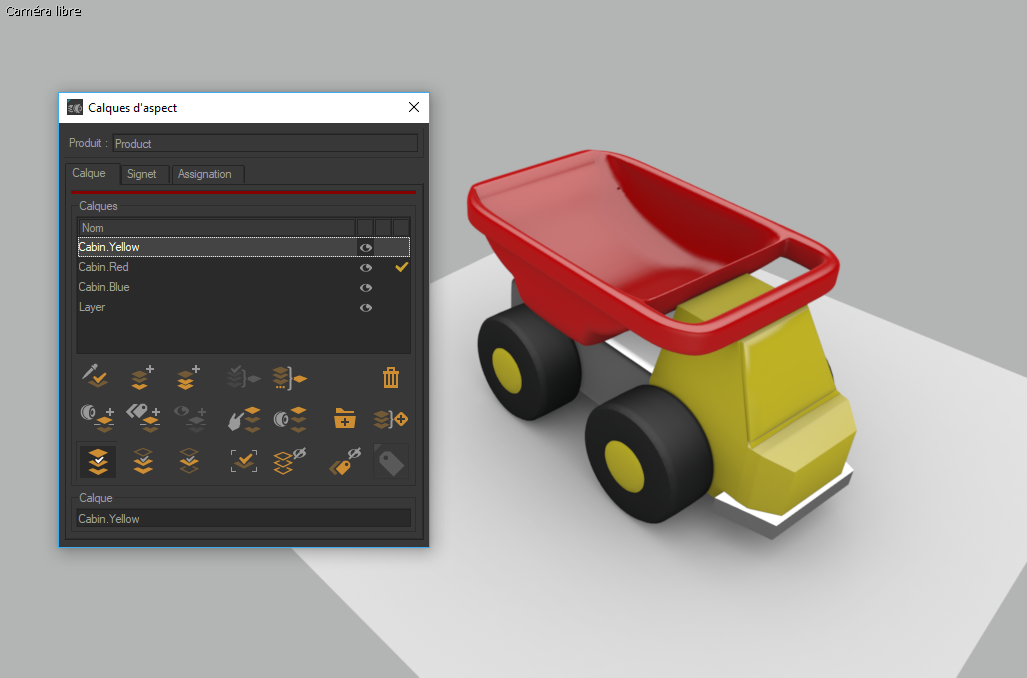This screenshot has height=678, width=1027.
Task: Click the orange trash can delete icon
Action: 391,378
